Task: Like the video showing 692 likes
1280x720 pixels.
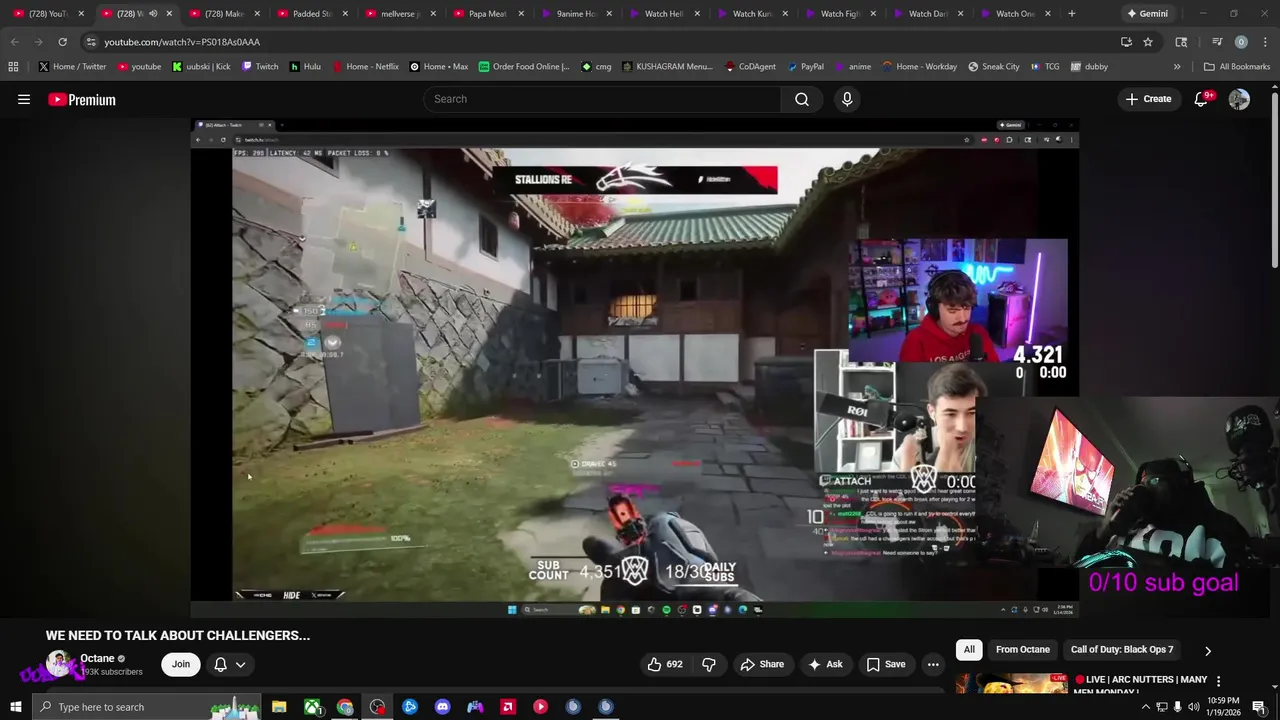Action: pos(665,664)
